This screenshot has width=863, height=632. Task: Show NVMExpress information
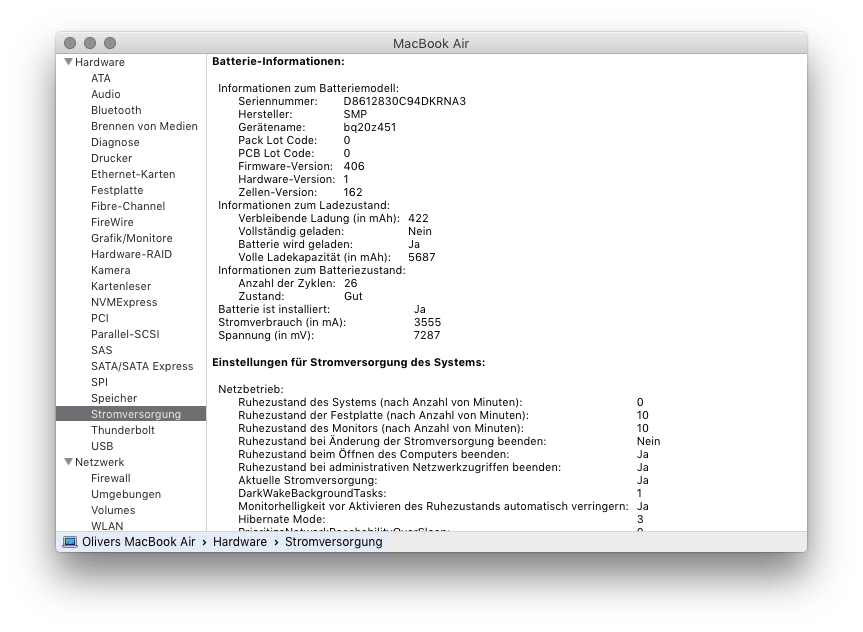[124, 302]
